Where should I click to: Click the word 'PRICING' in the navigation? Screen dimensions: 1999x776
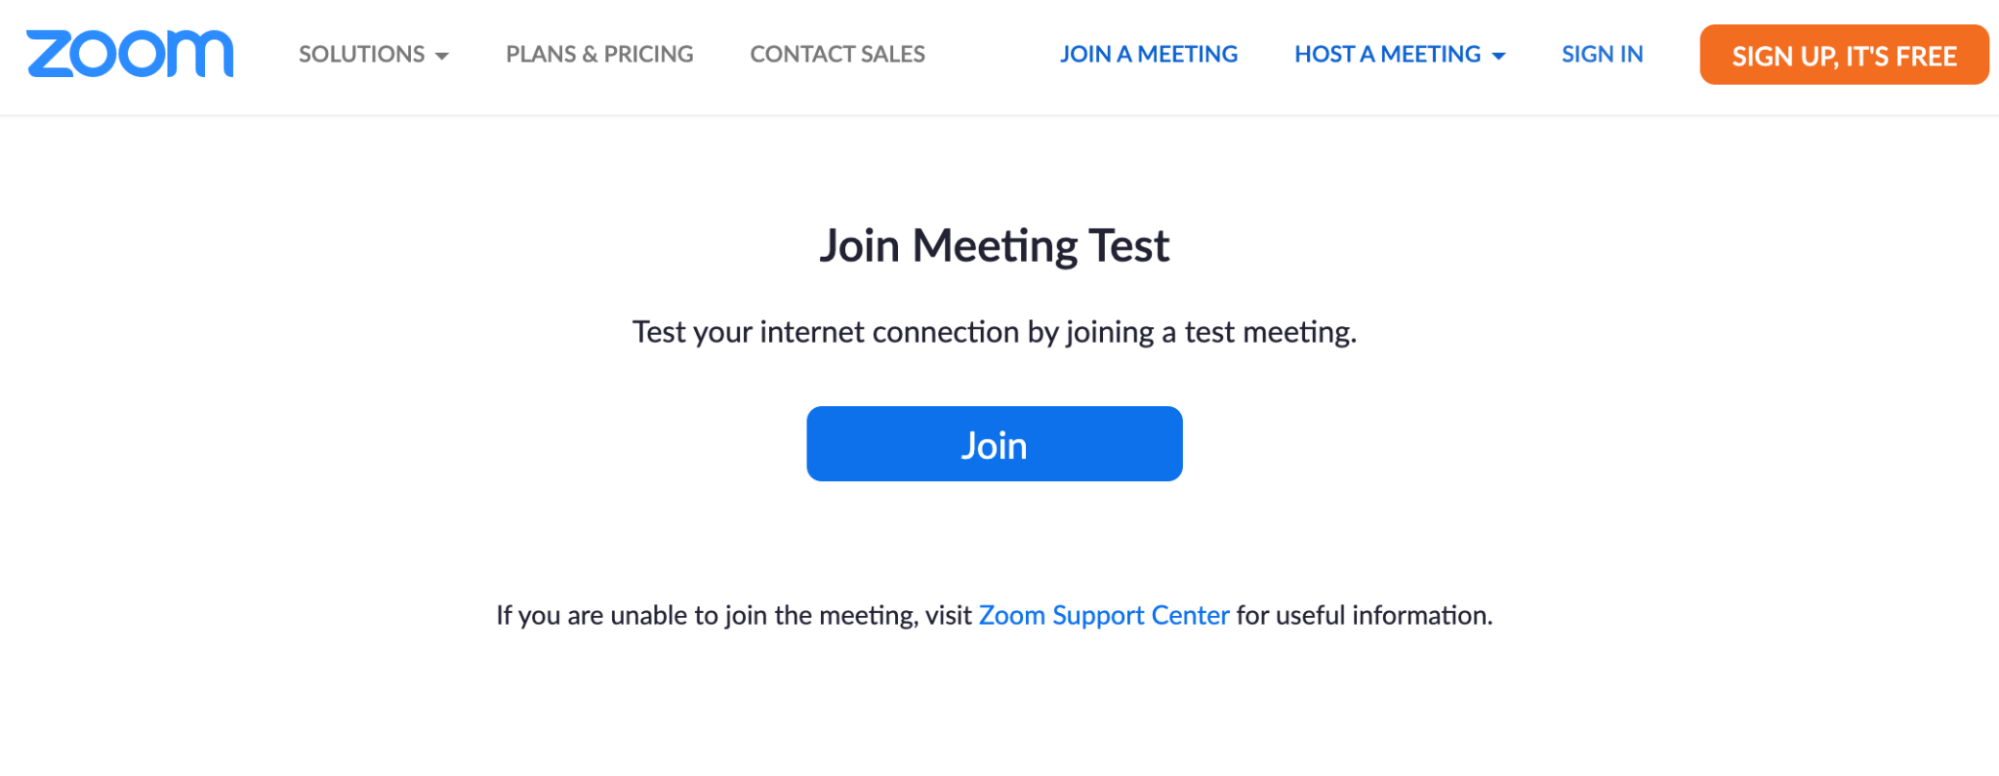click(x=648, y=54)
